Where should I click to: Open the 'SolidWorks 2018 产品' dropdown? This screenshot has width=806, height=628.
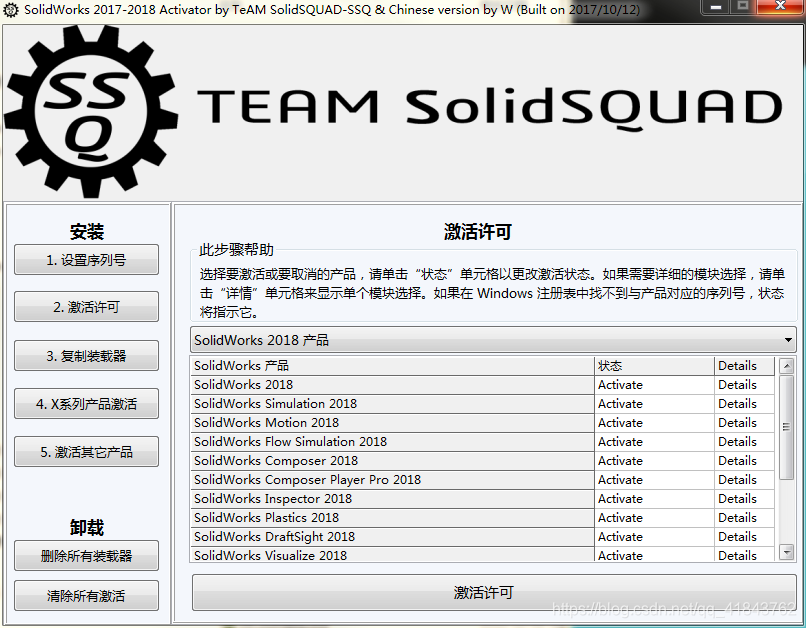click(x=493, y=340)
